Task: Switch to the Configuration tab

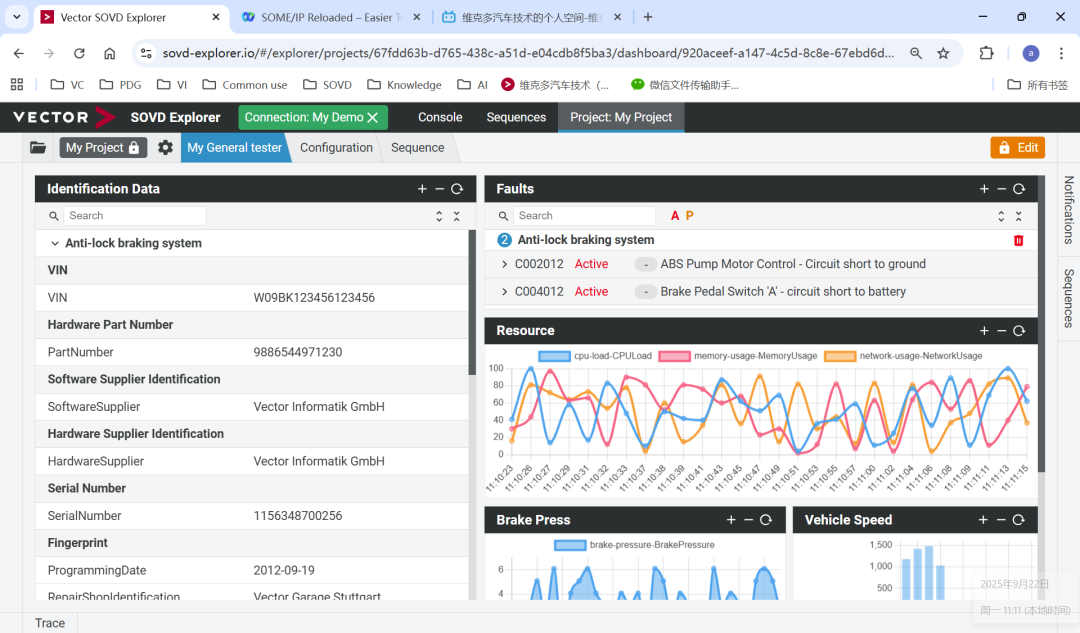Action: (x=336, y=147)
